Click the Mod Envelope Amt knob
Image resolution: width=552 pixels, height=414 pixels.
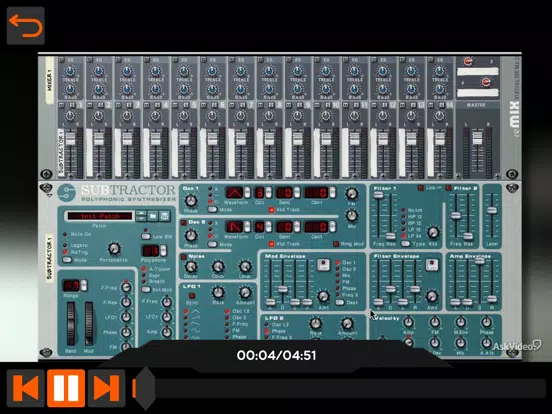coord(323,296)
